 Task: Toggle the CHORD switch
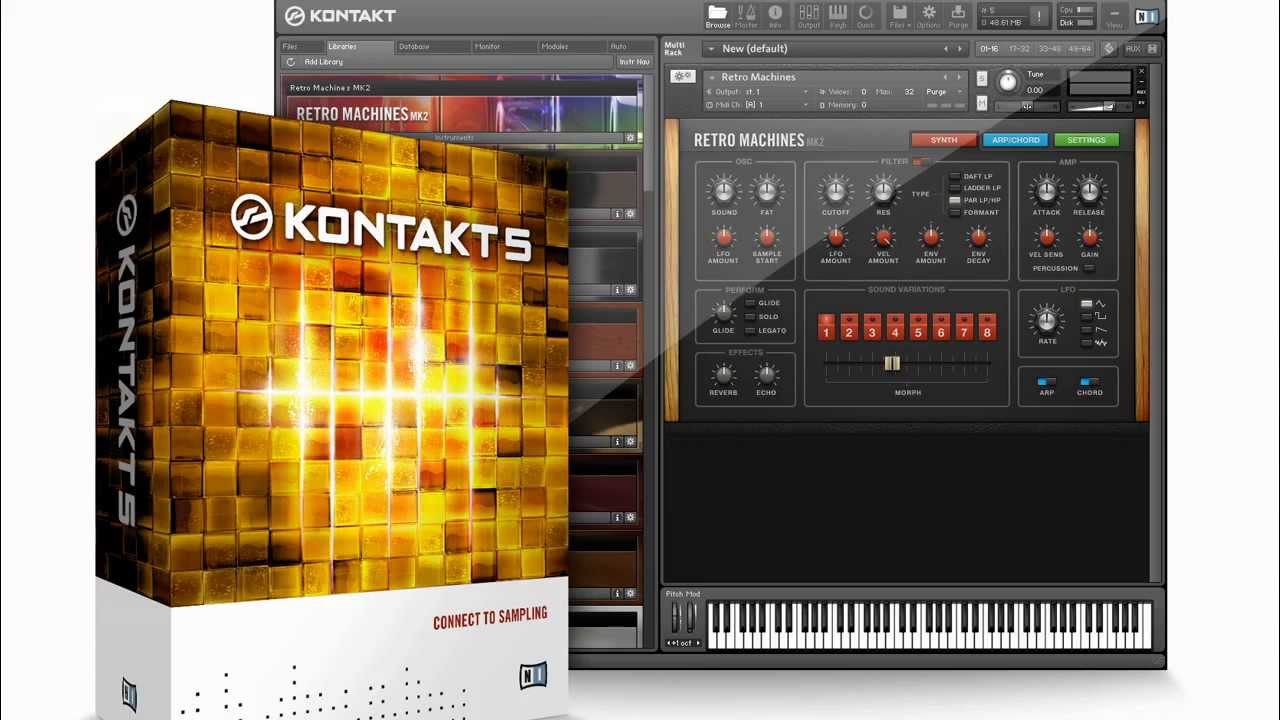pos(1089,381)
